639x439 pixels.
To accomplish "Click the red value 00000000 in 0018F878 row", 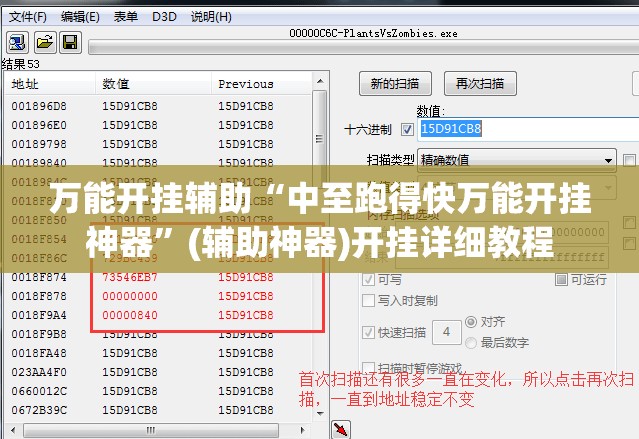I will [x=130, y=296].
